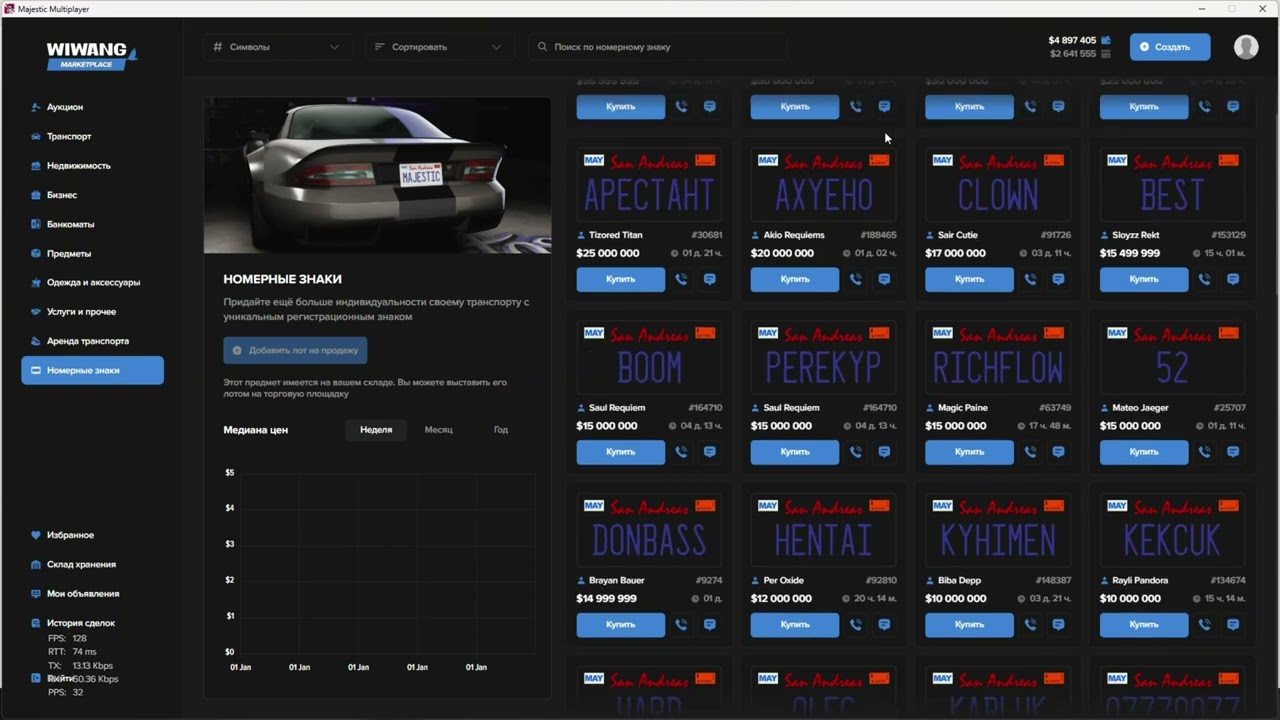Click the WIWANG Marketplace logo
Screen dimensions: 1280x720
92,55
